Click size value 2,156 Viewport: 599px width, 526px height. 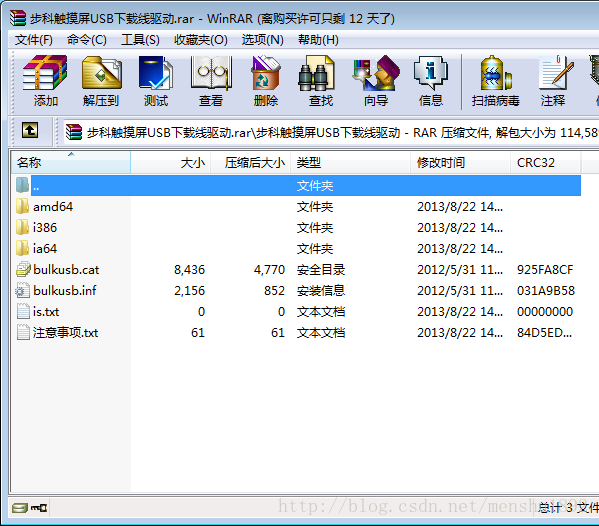pos(189,291)
